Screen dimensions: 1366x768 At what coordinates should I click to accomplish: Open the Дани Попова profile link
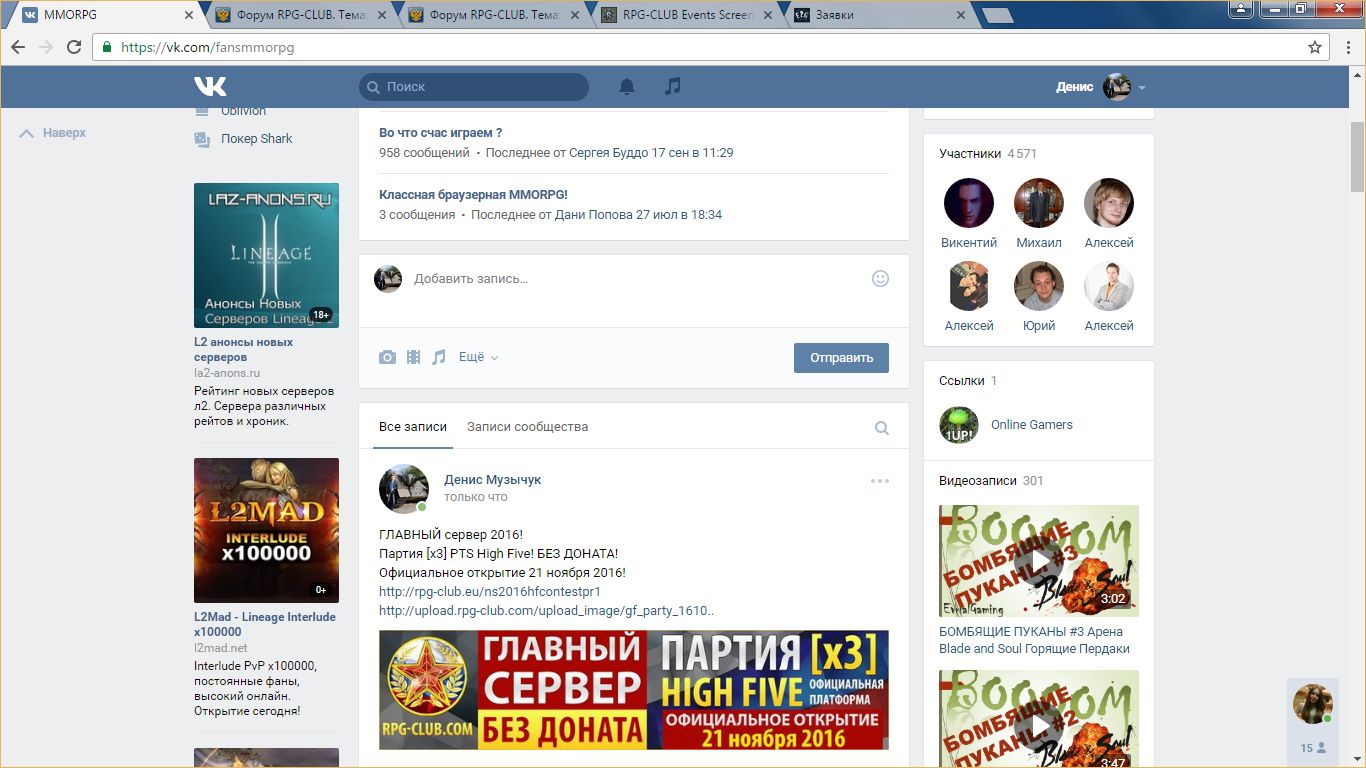[x=594, y=215]
